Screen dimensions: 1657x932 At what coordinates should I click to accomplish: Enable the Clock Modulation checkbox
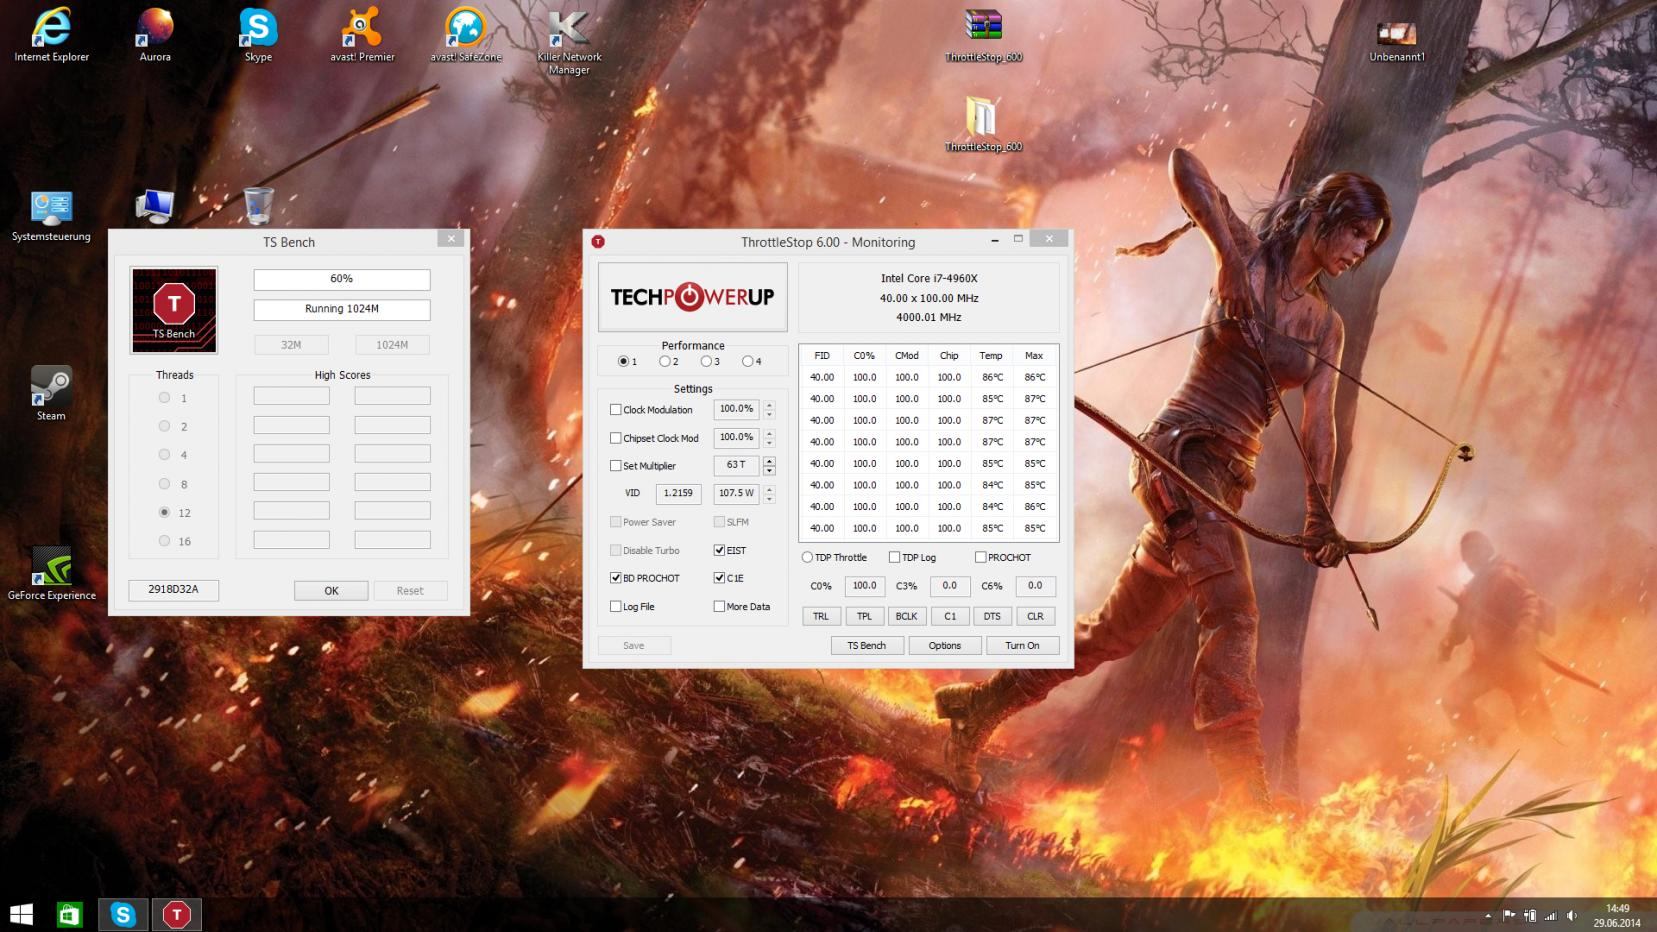(x=616, y=410)
